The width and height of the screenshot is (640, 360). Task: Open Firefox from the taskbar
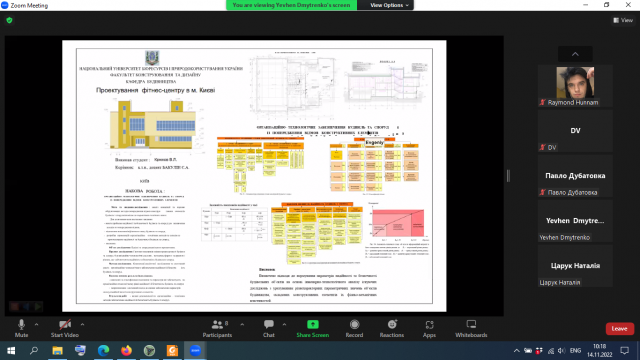pyautogui.click(x=126, y=351)
